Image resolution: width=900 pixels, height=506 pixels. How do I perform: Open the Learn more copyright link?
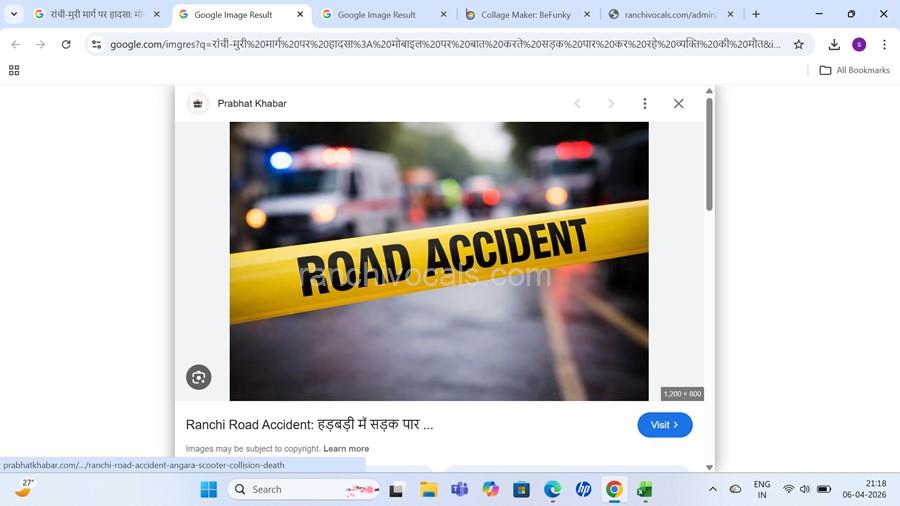[x=346, y=449]
